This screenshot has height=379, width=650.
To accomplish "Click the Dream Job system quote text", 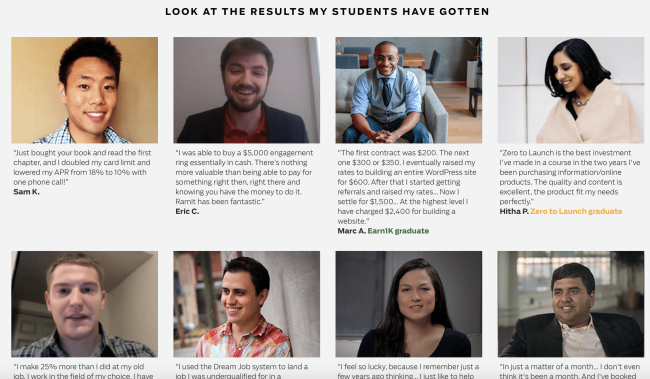I will pyautogui.click(x=242, y=371).
